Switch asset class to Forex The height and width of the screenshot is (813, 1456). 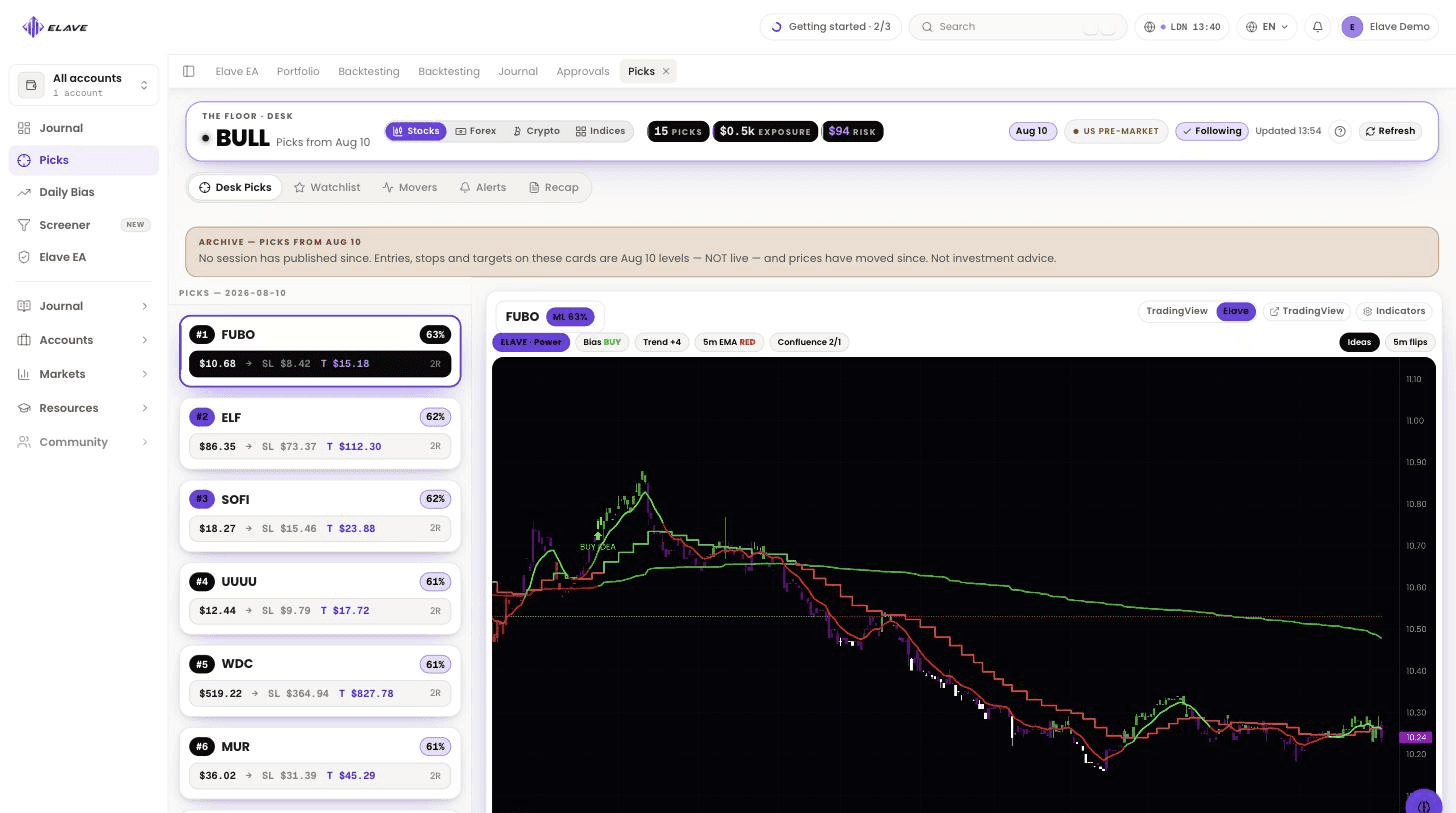pos(476,131)
